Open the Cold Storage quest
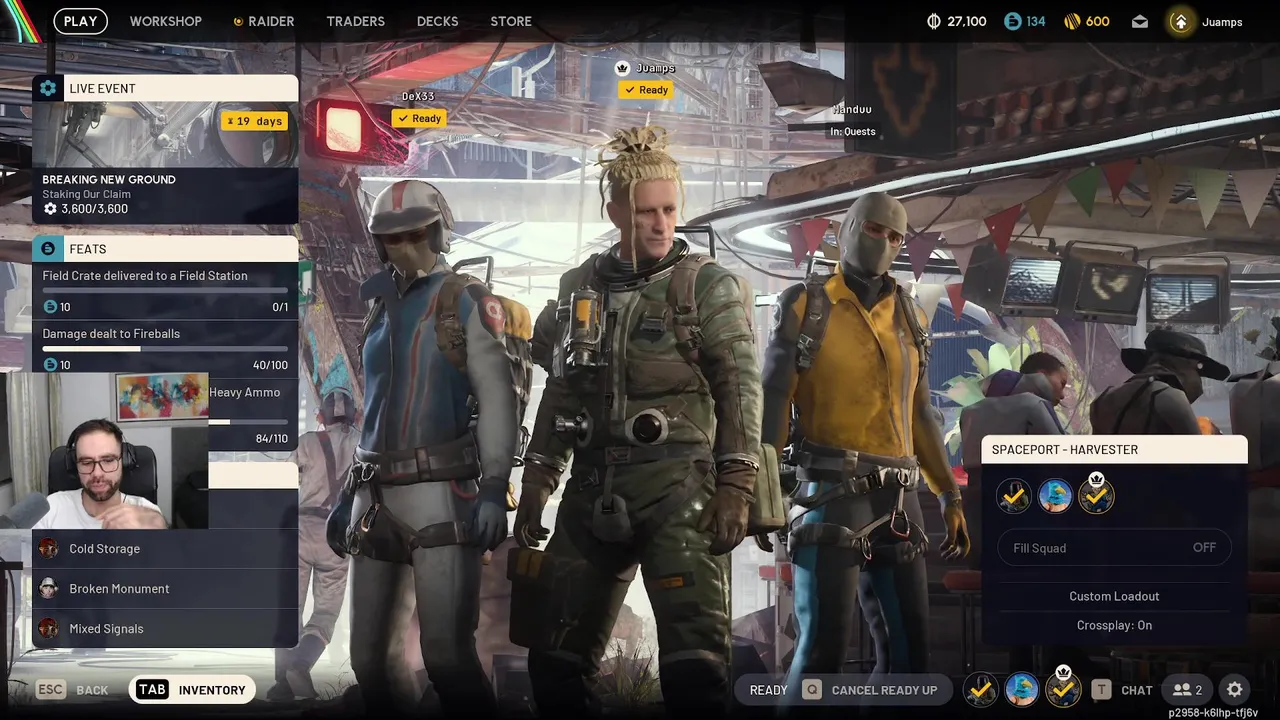This screenshot has width=1280, height=720. [x=165, y=549]
